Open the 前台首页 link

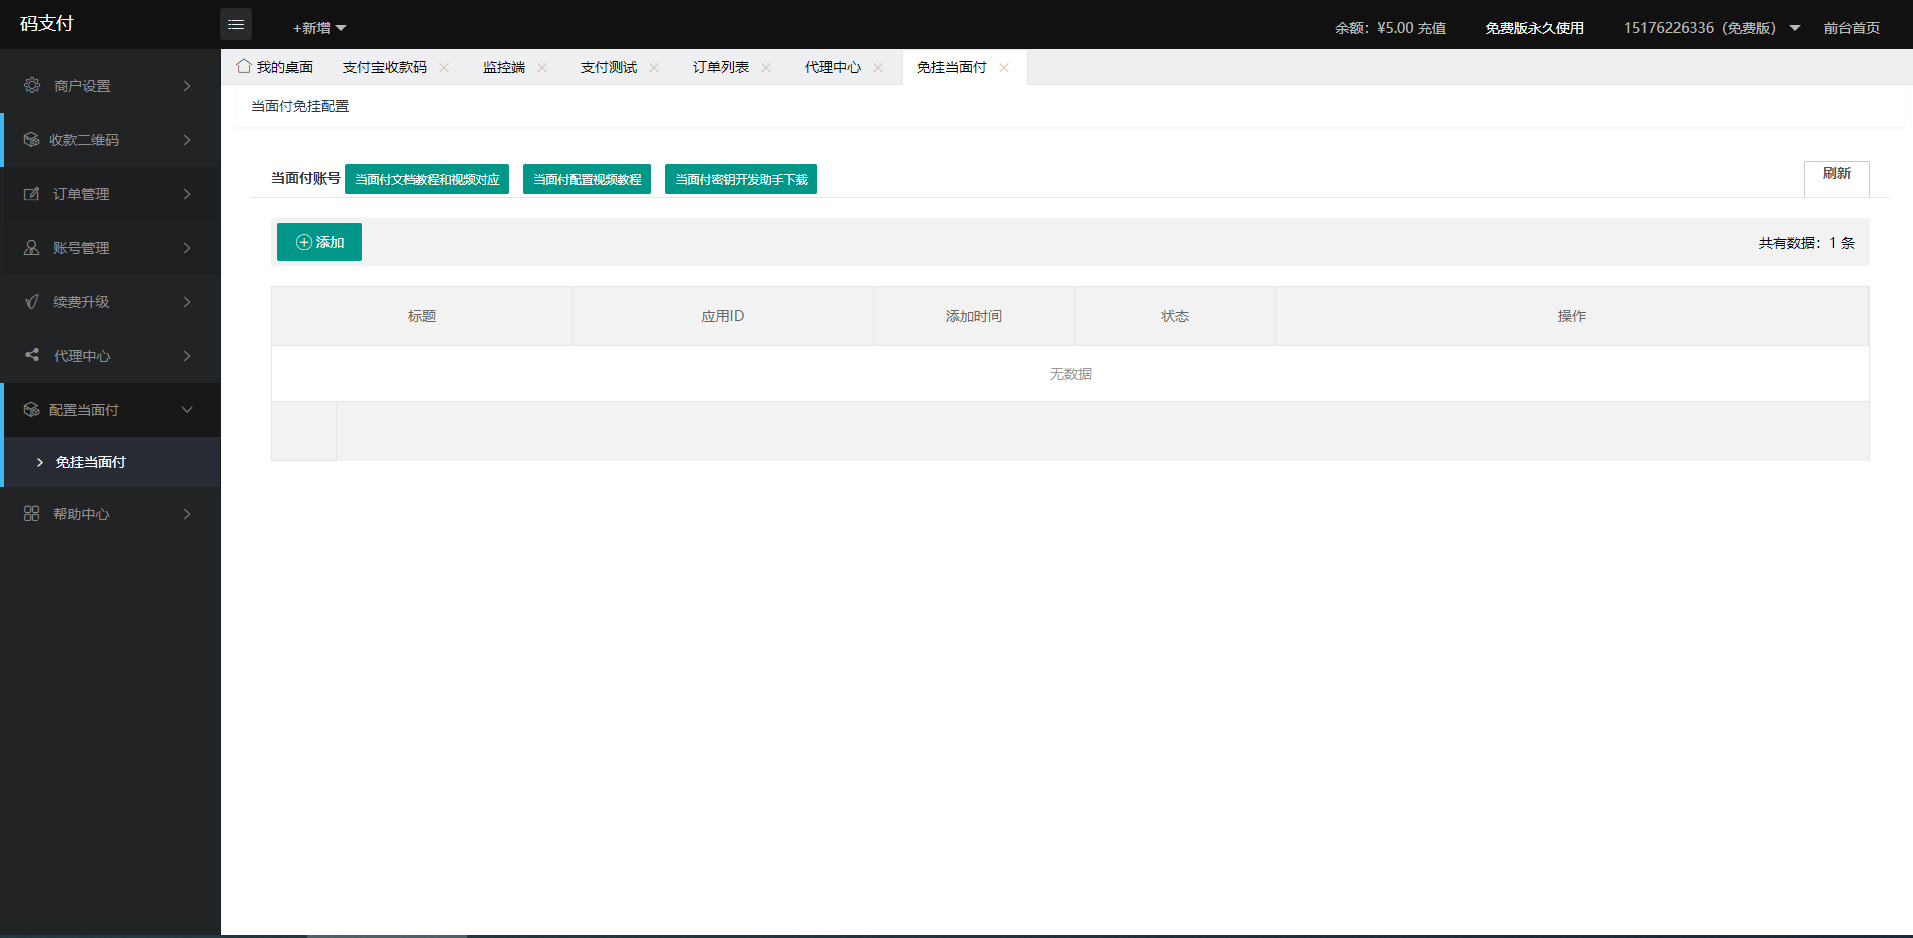[1851, 28]
